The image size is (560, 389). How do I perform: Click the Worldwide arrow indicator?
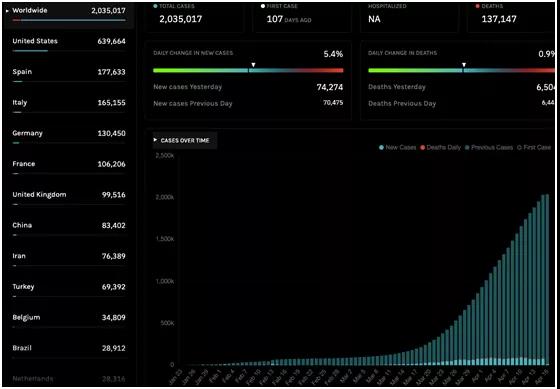pos(8,11)
